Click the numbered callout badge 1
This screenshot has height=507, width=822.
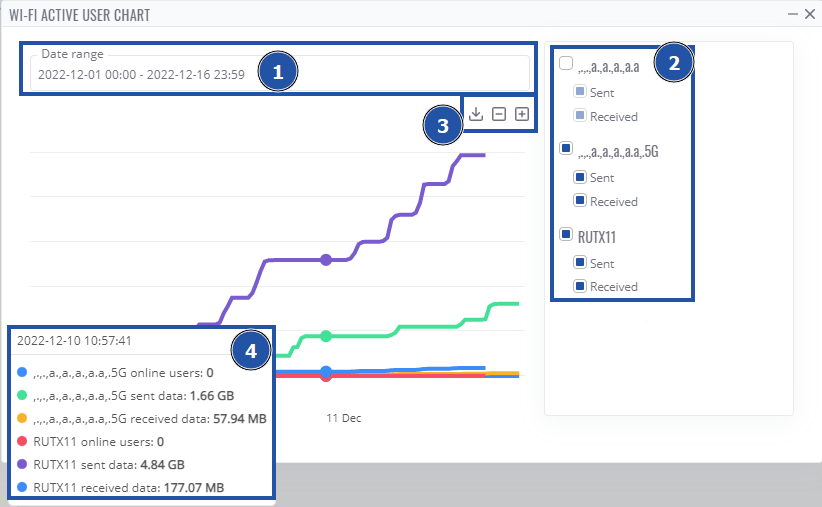coord(279,72)
